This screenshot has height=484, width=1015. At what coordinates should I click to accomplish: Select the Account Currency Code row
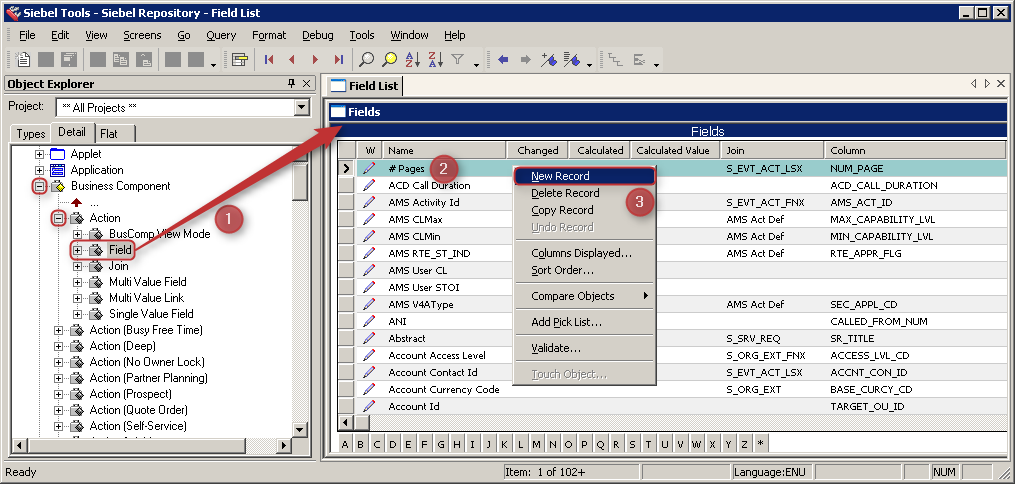pos(672,390)
